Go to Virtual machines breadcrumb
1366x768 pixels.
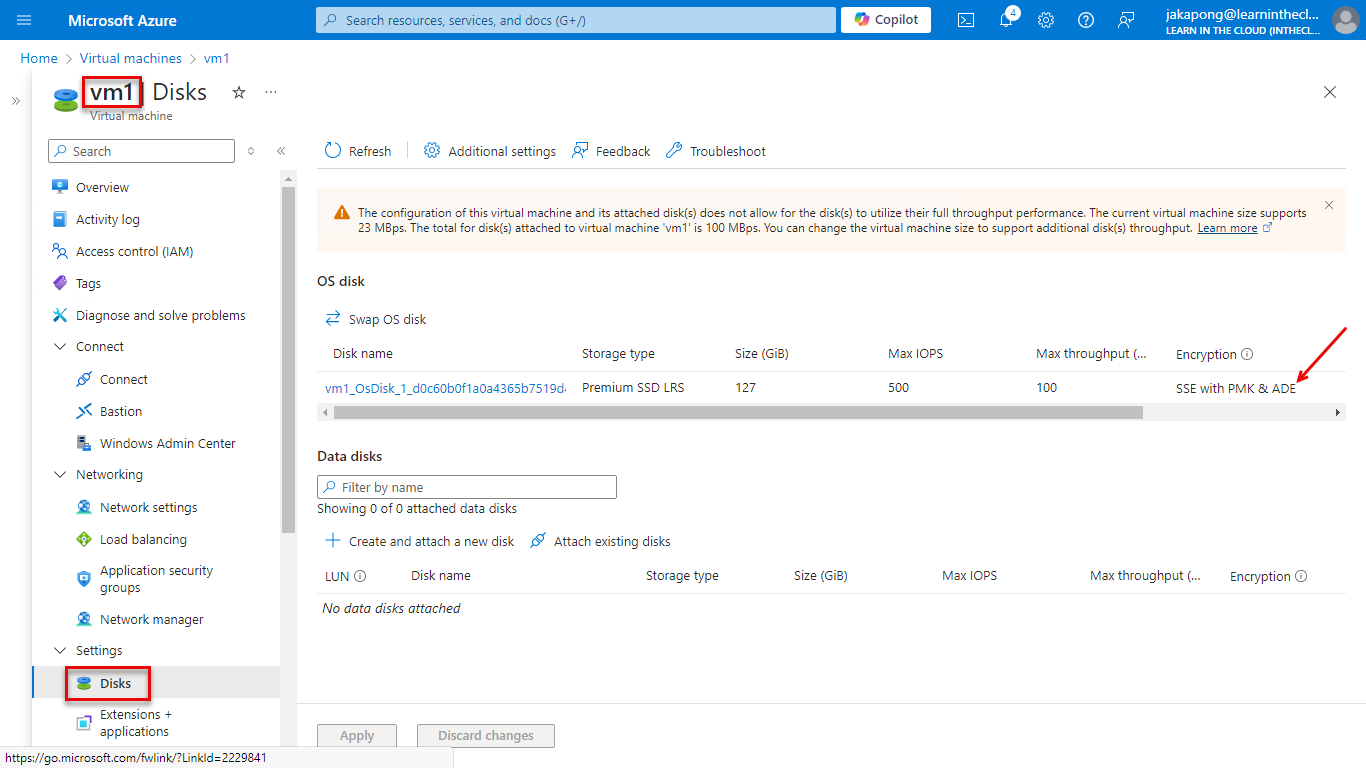(x=131, y=59)
